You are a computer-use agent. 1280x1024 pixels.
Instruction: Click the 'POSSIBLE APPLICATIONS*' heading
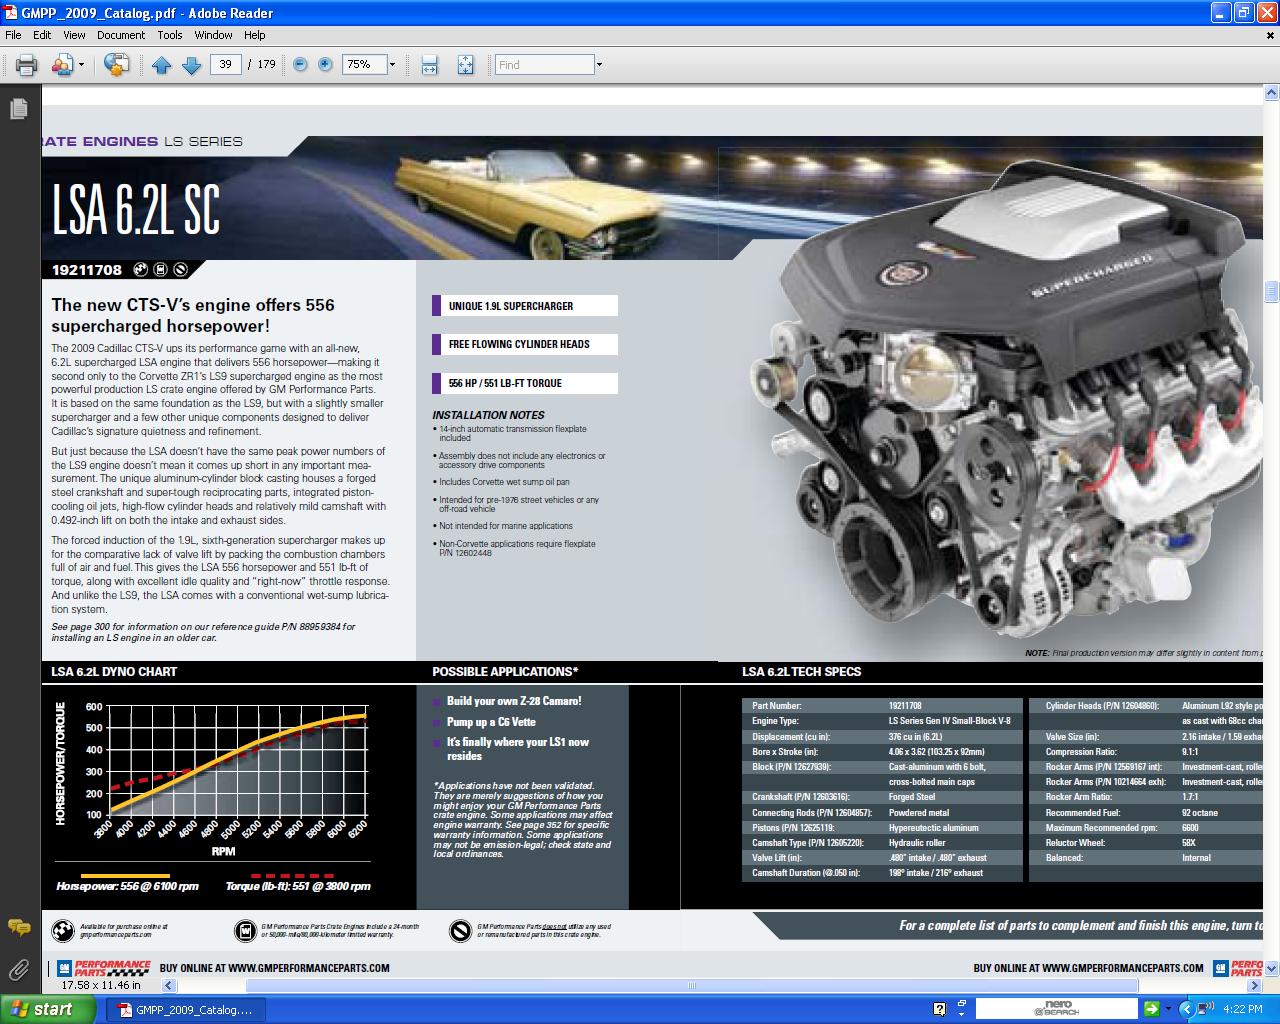(x=505, y=672)
